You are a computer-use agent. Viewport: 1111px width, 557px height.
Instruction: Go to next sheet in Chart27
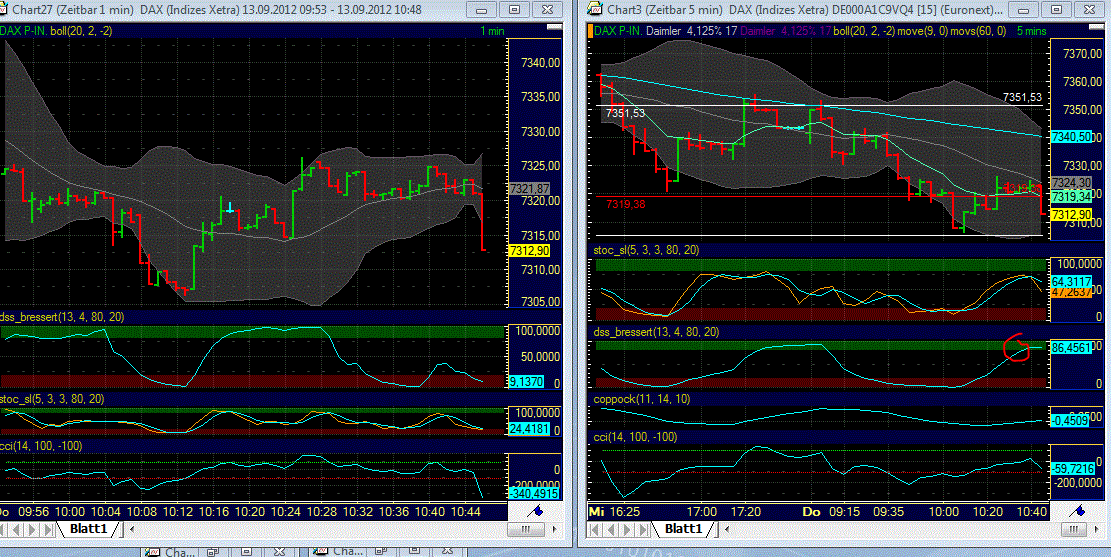(33, 529)
